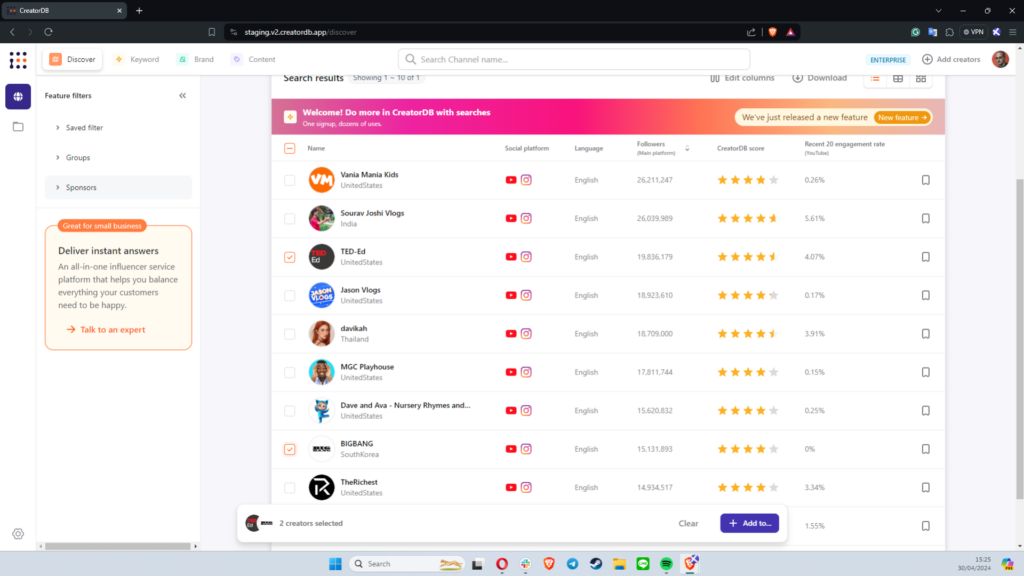Click the globe discover sidebar icon
Screen dimensions: 1024x576
pos(18,97)
